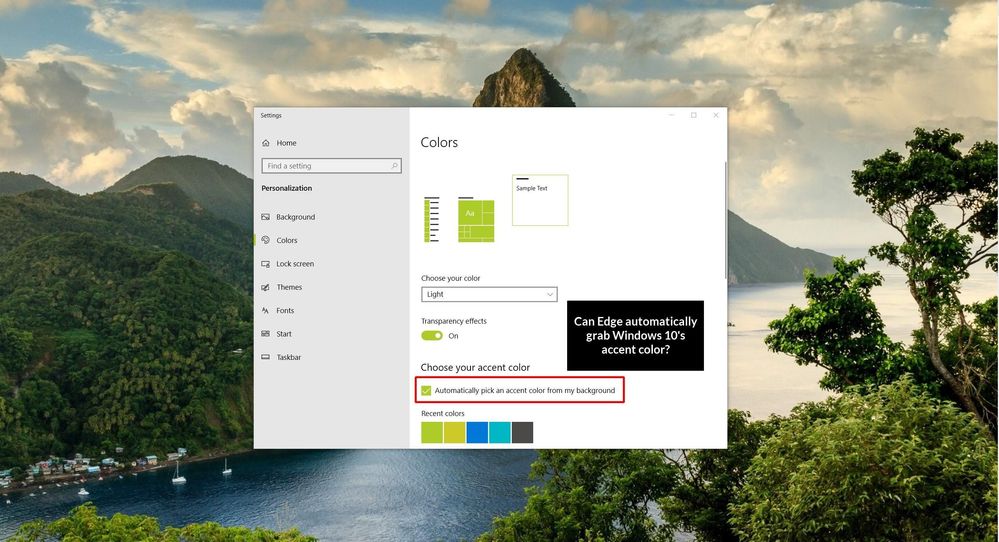The height and width of the screenshot is (542, 999).
Task: Open the Themes page
Action: point(289,287)
